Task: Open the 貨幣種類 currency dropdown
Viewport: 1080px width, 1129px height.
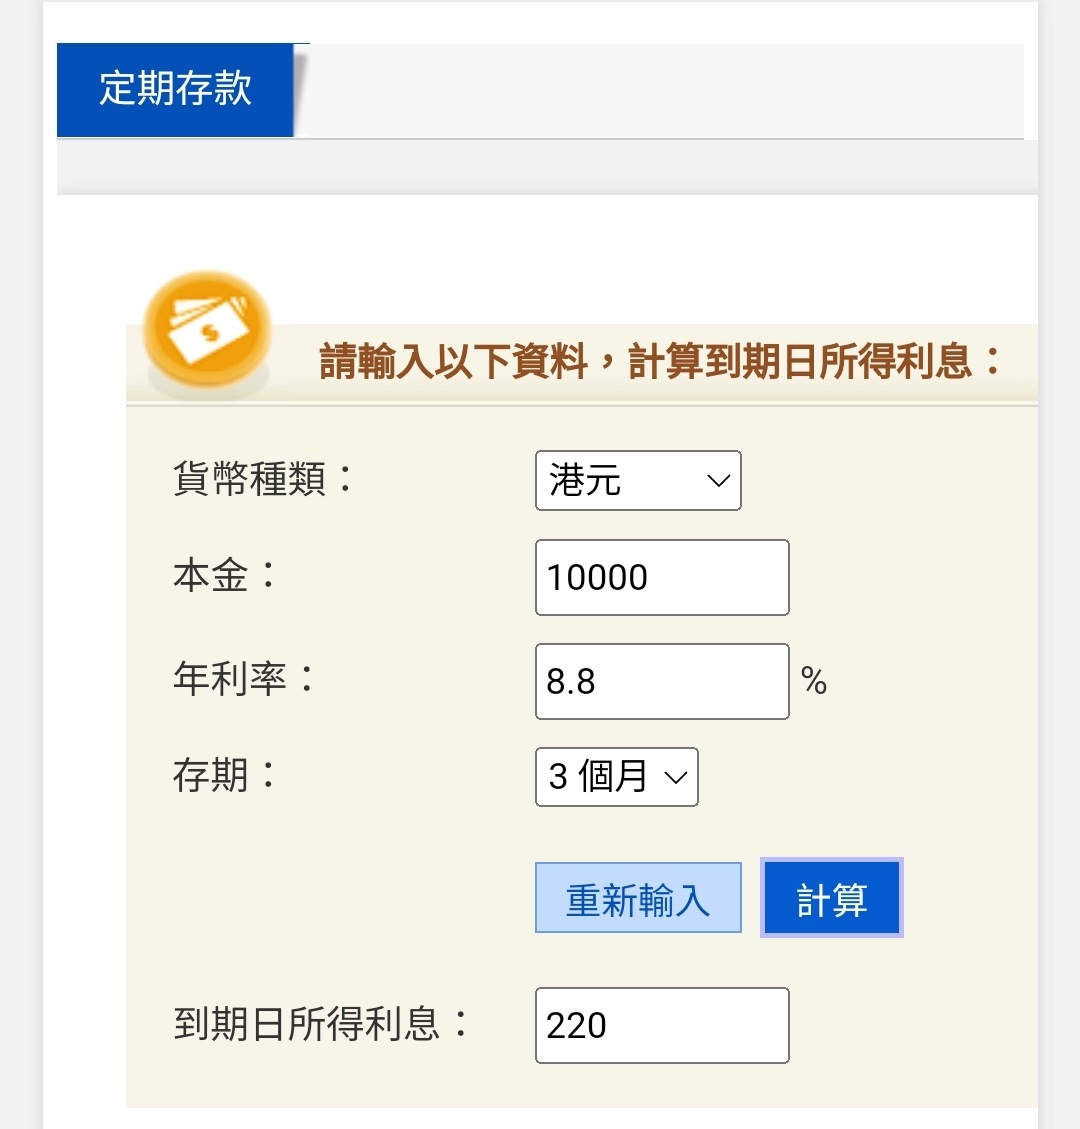Action: pyautogui.click(x=638, y=480)
